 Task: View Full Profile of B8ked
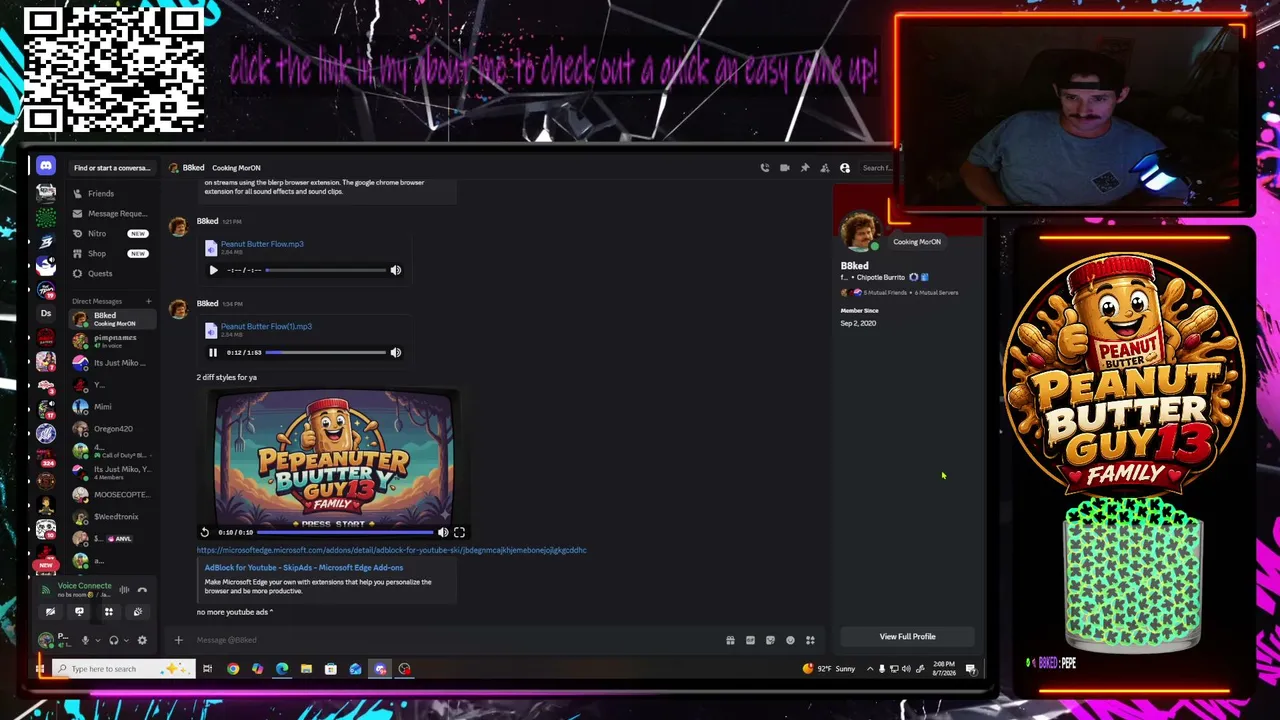[908, 637]
